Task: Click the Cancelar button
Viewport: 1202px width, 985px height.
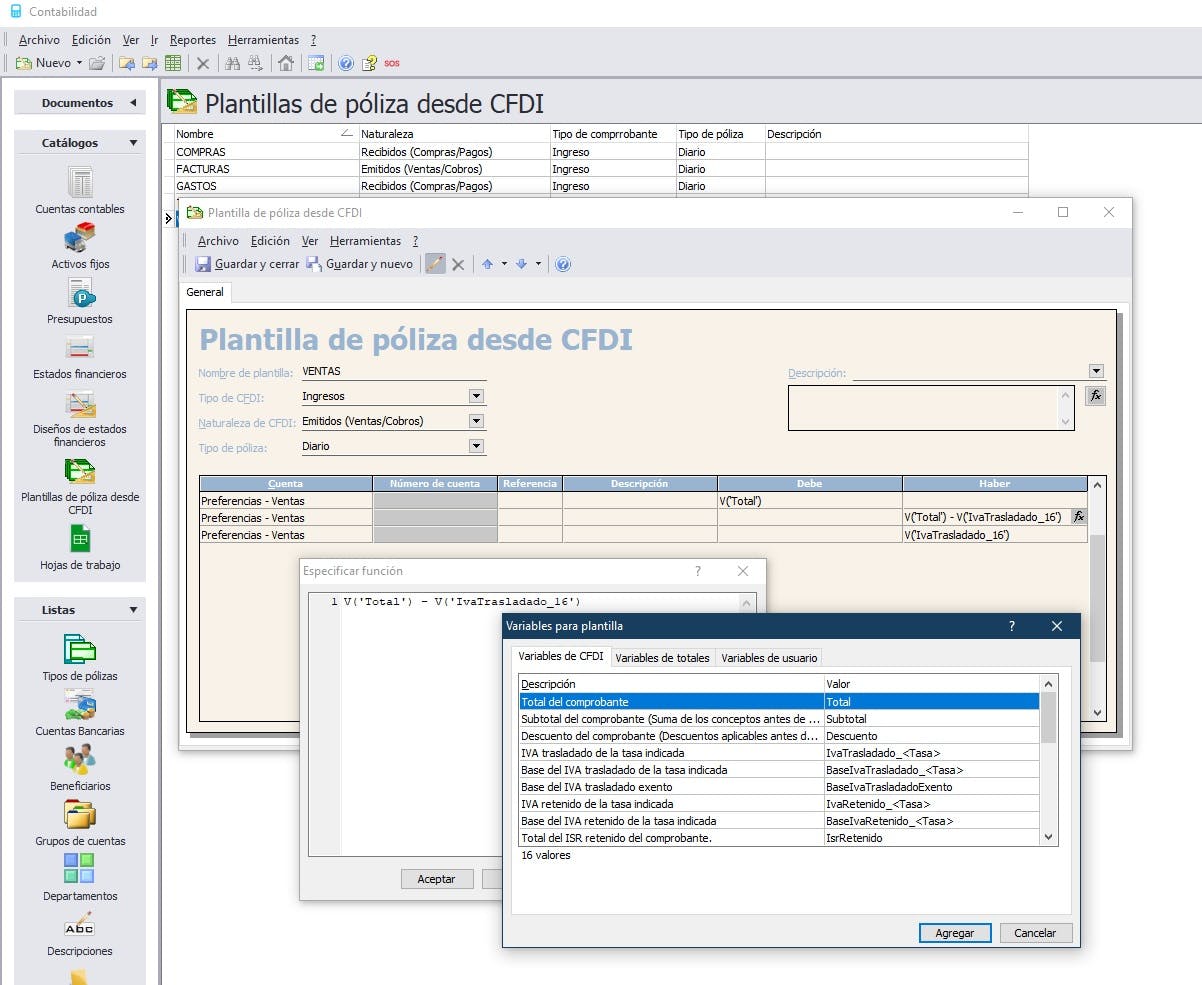Action: point(1035,932)
